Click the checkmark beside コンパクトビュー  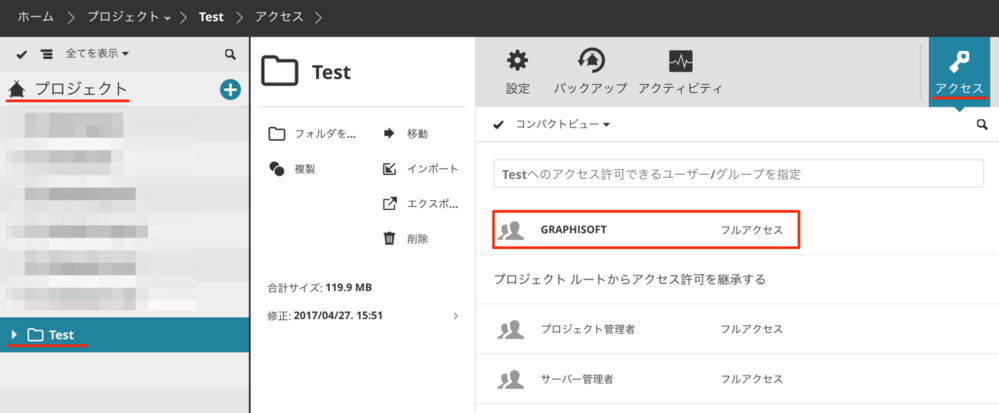pyautogui.click(x=499, y=124)
